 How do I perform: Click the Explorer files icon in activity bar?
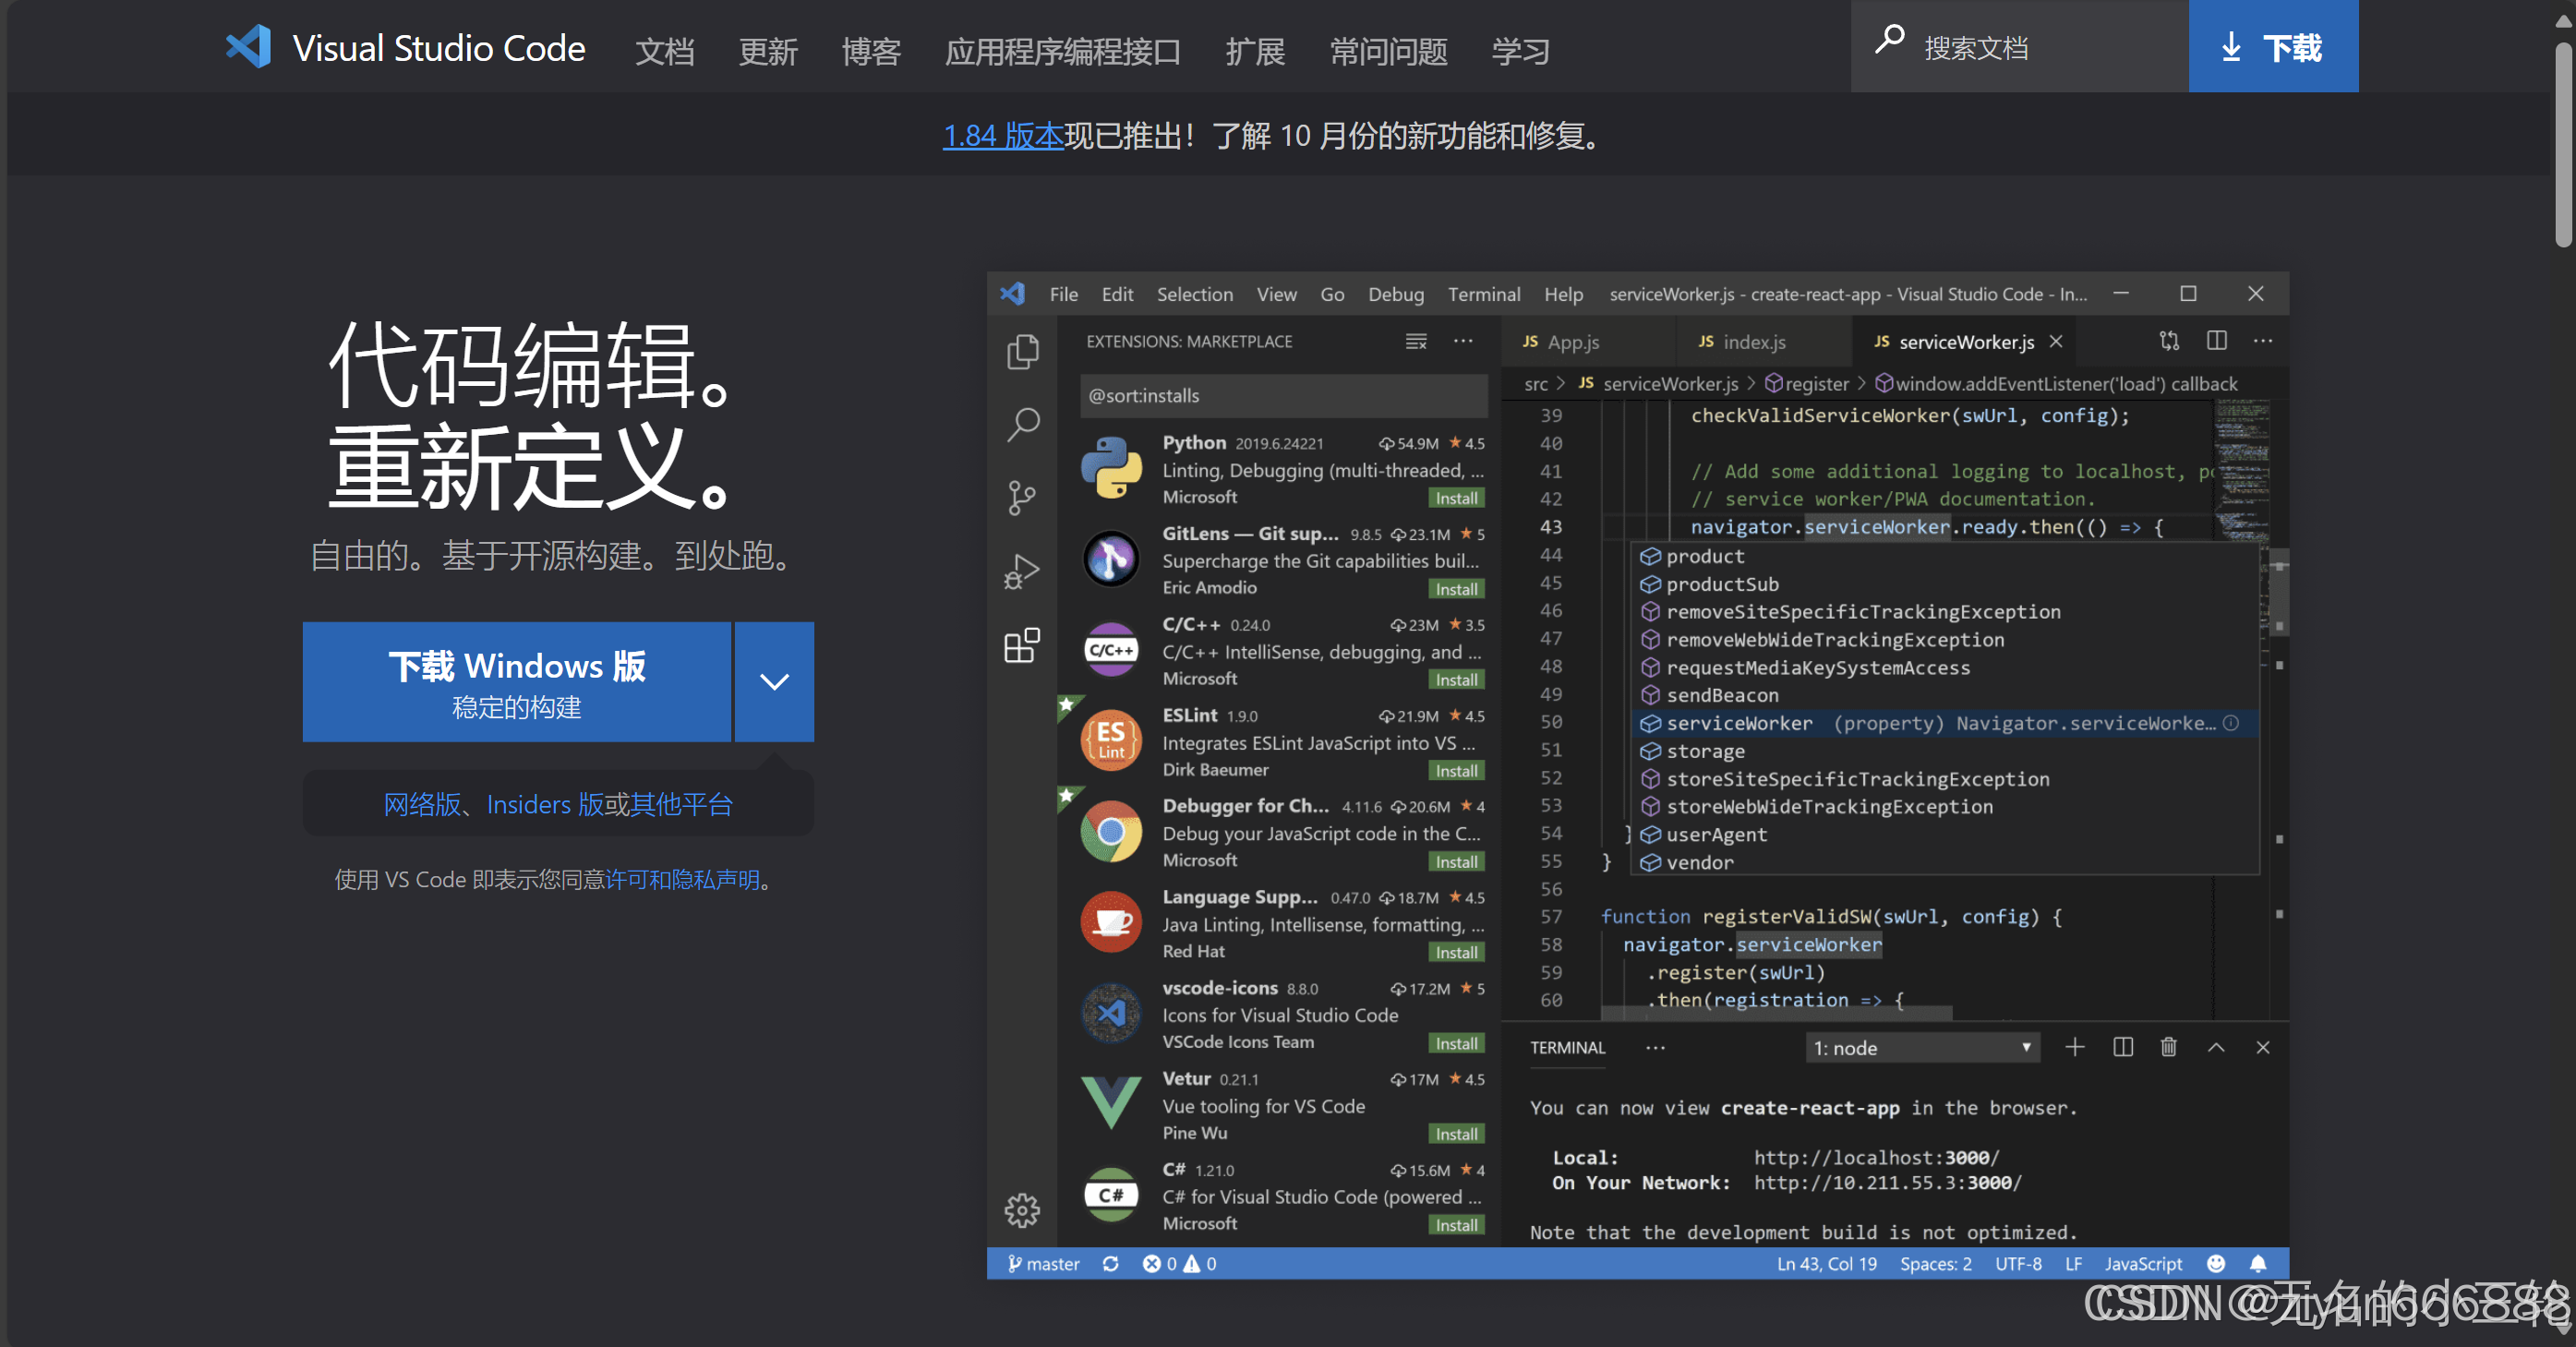coord(1022,351)
